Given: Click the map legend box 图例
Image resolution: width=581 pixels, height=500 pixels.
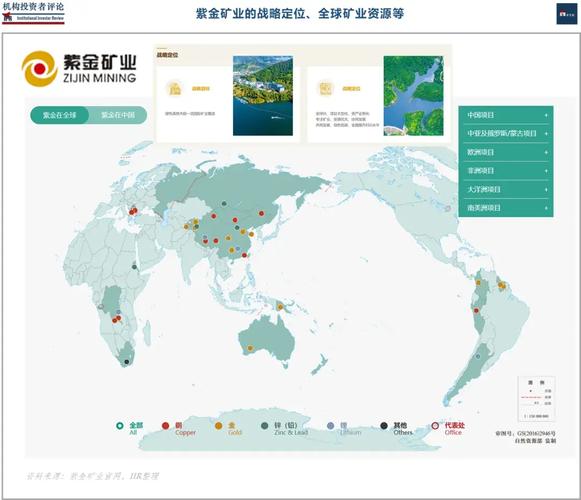Looking at the screenshot, I should coord(536,399).
